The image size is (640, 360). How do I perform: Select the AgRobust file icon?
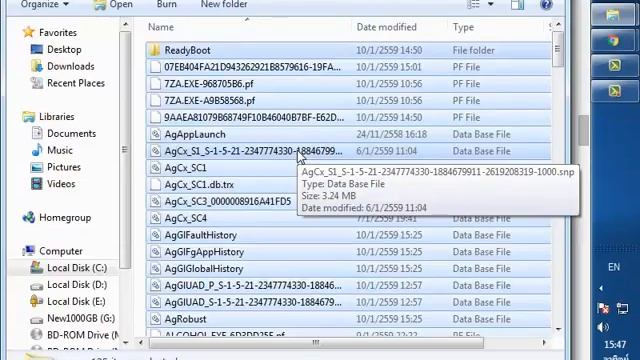click(155, 319)
